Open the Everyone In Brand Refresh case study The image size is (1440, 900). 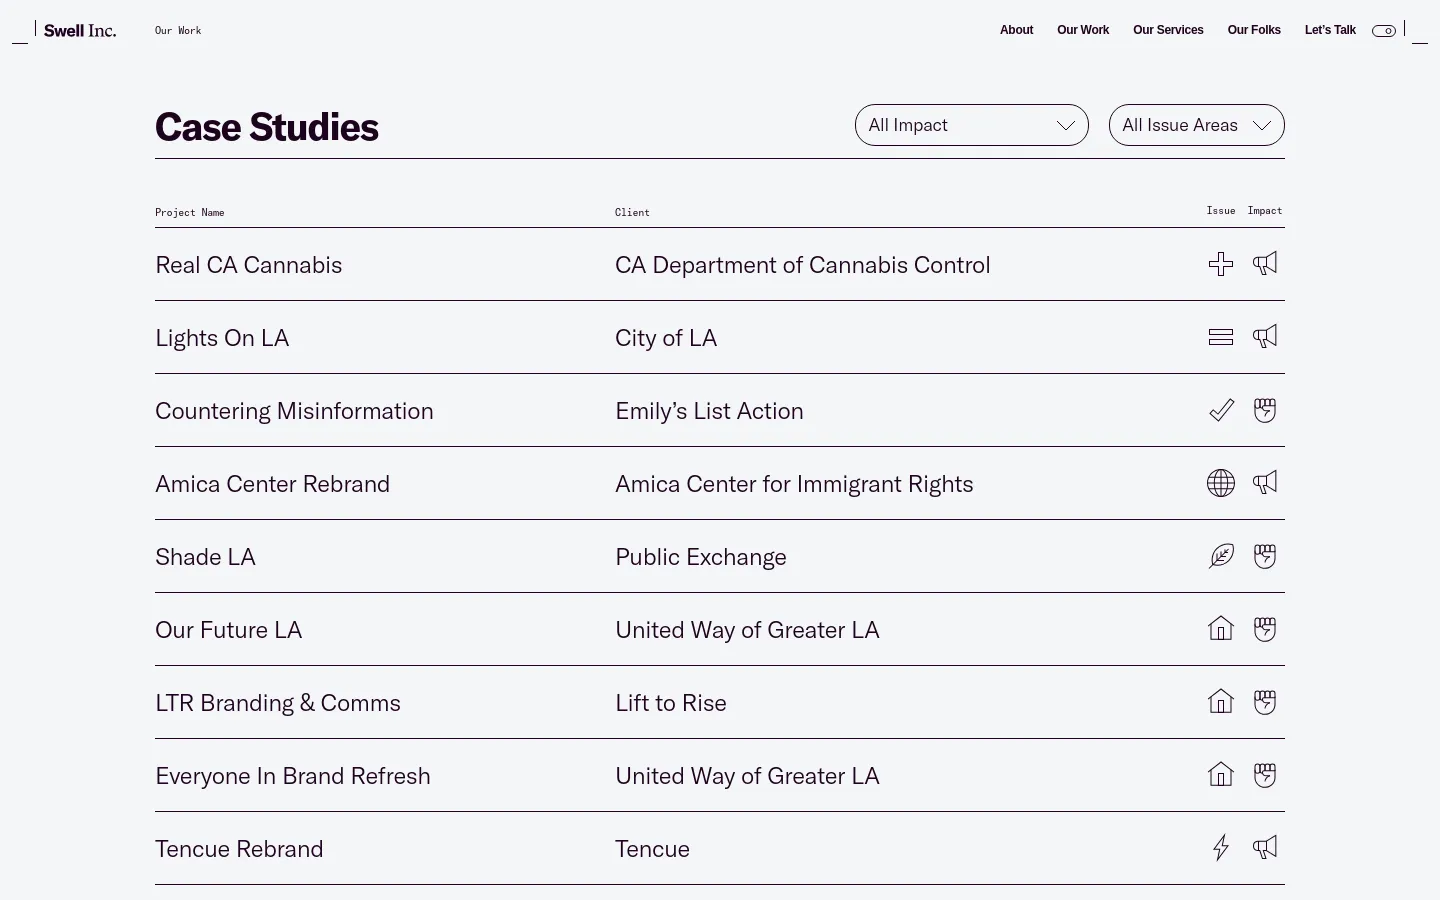293,776
